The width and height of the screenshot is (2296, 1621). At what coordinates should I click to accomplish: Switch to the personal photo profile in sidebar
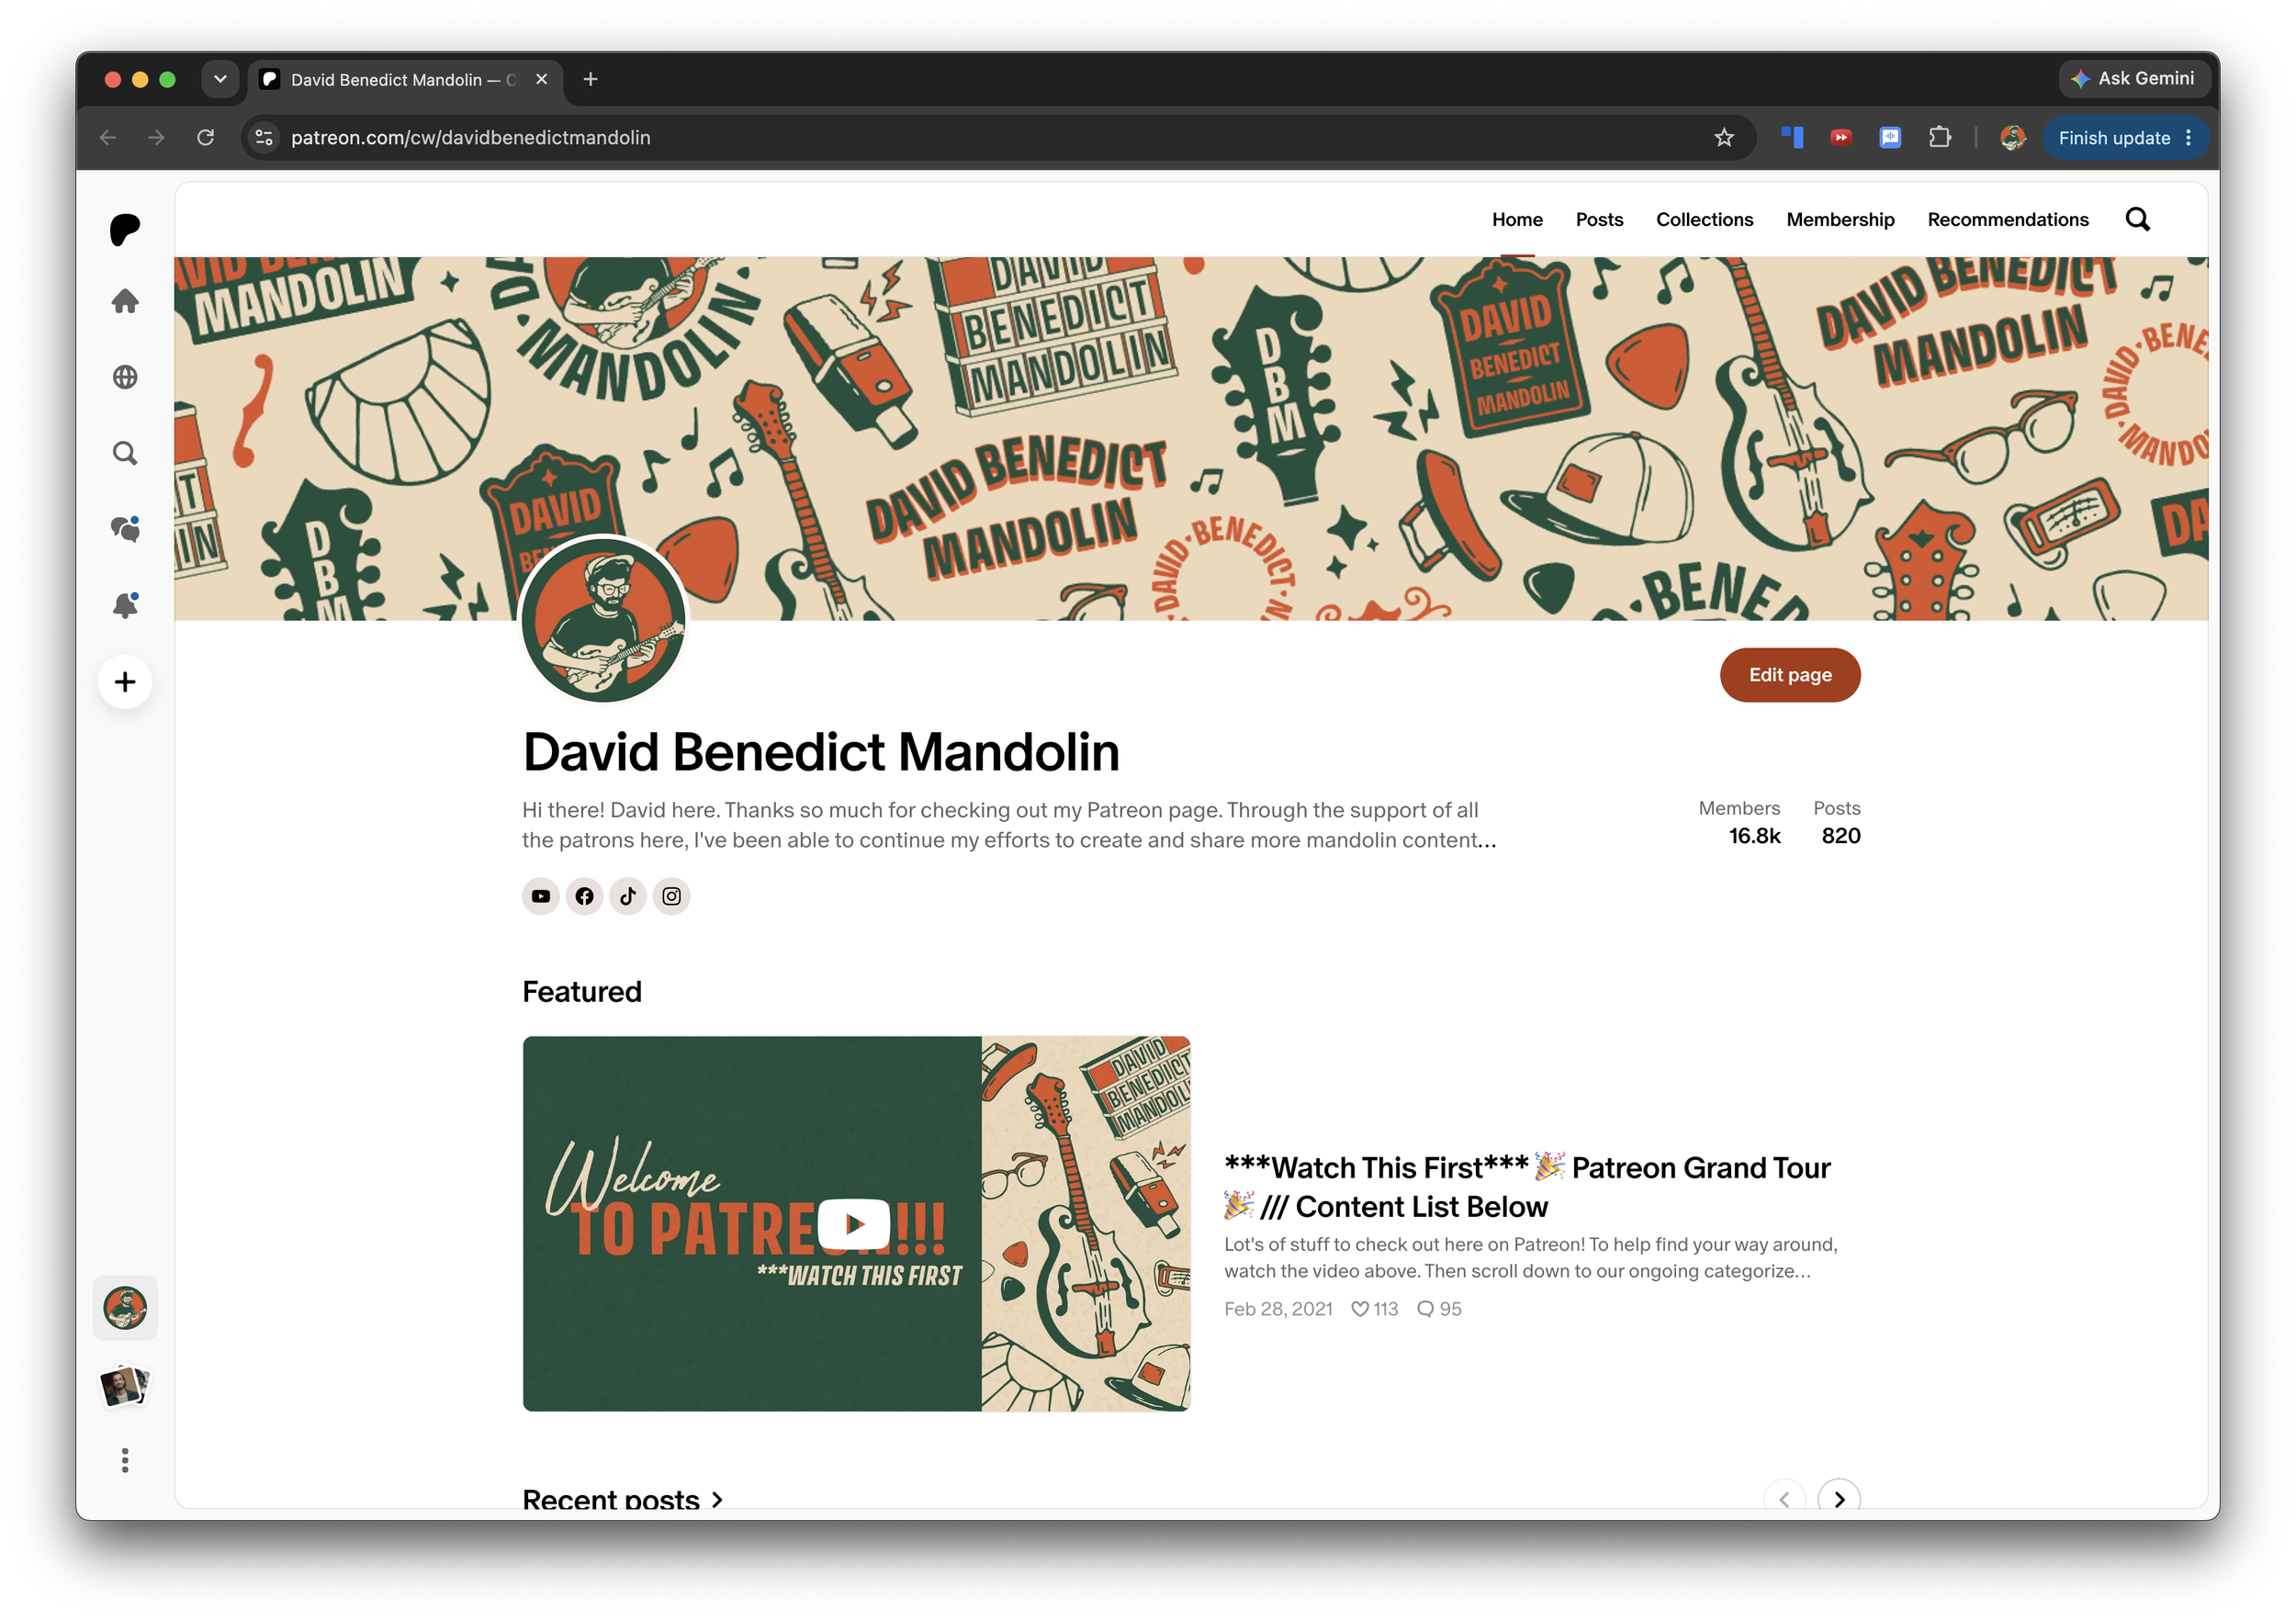[125, 1387]
